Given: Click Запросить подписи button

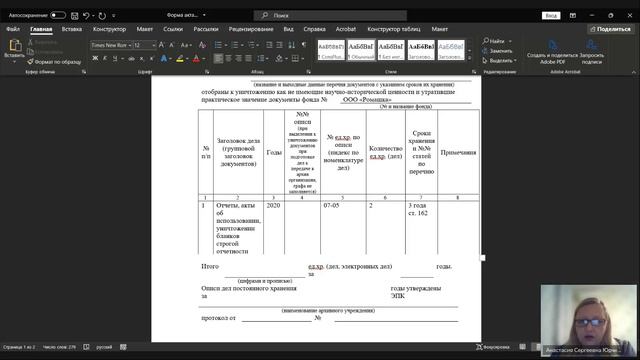Looking at the screenshot, I should point(591,52).
